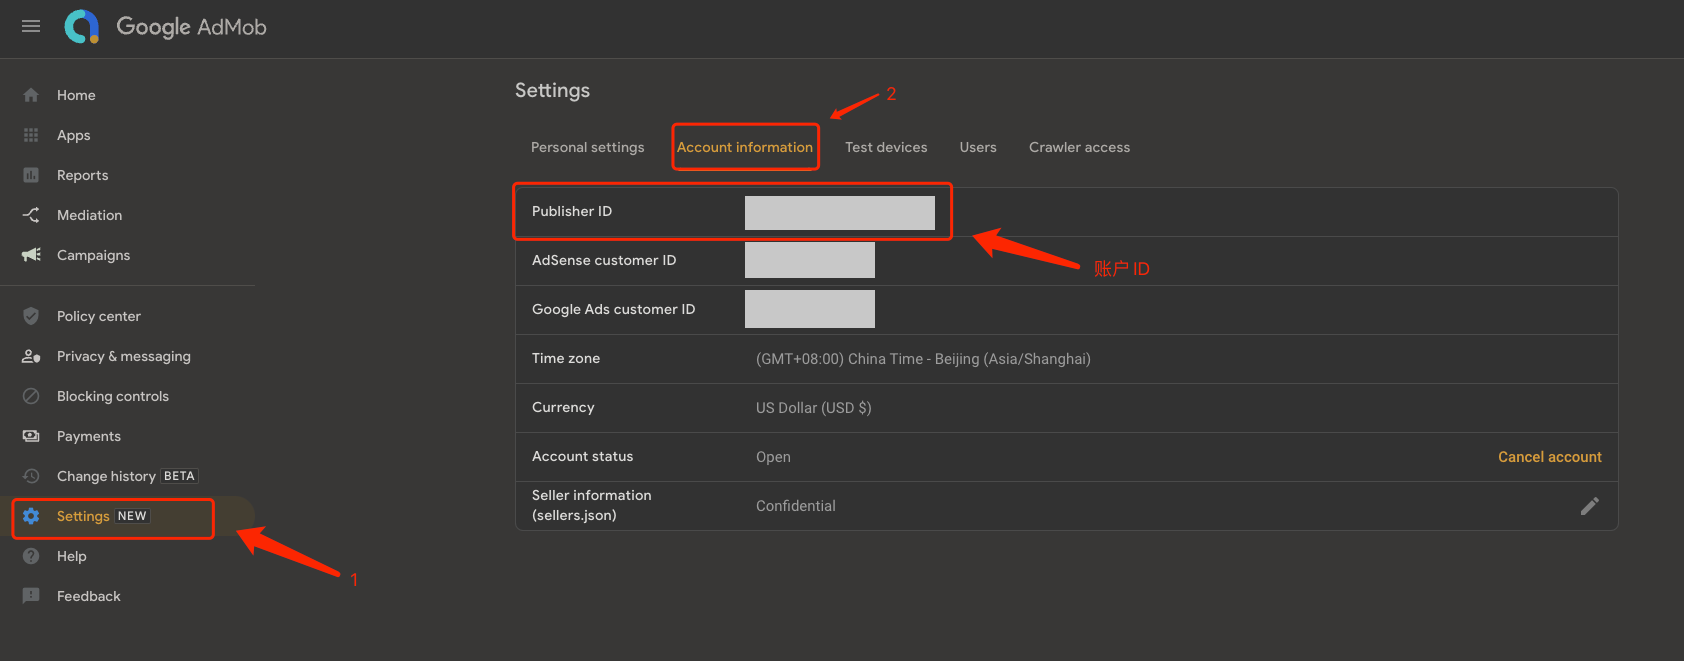Click the Payments money icon
This screenshot has width=1684, height=661.
pos(31,436)
